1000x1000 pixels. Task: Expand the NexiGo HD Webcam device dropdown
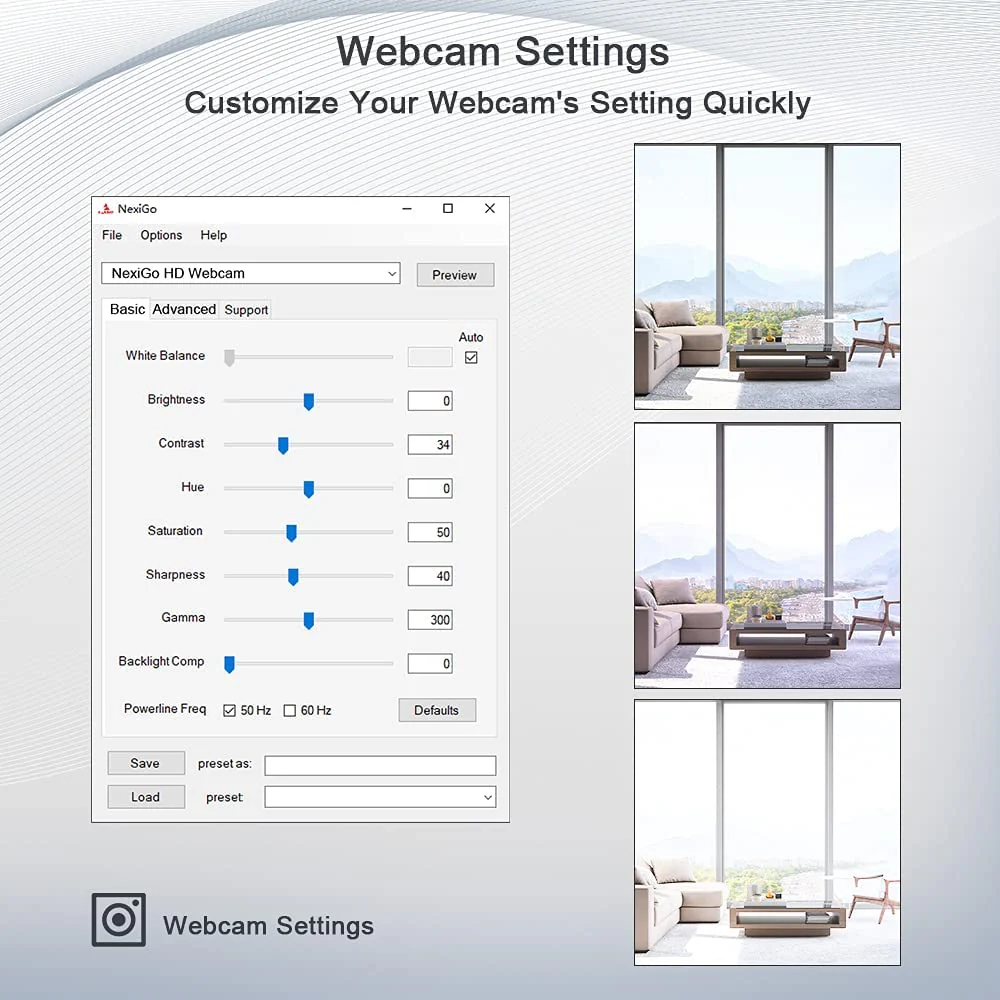pyautogui.click(x=391, y=273)
